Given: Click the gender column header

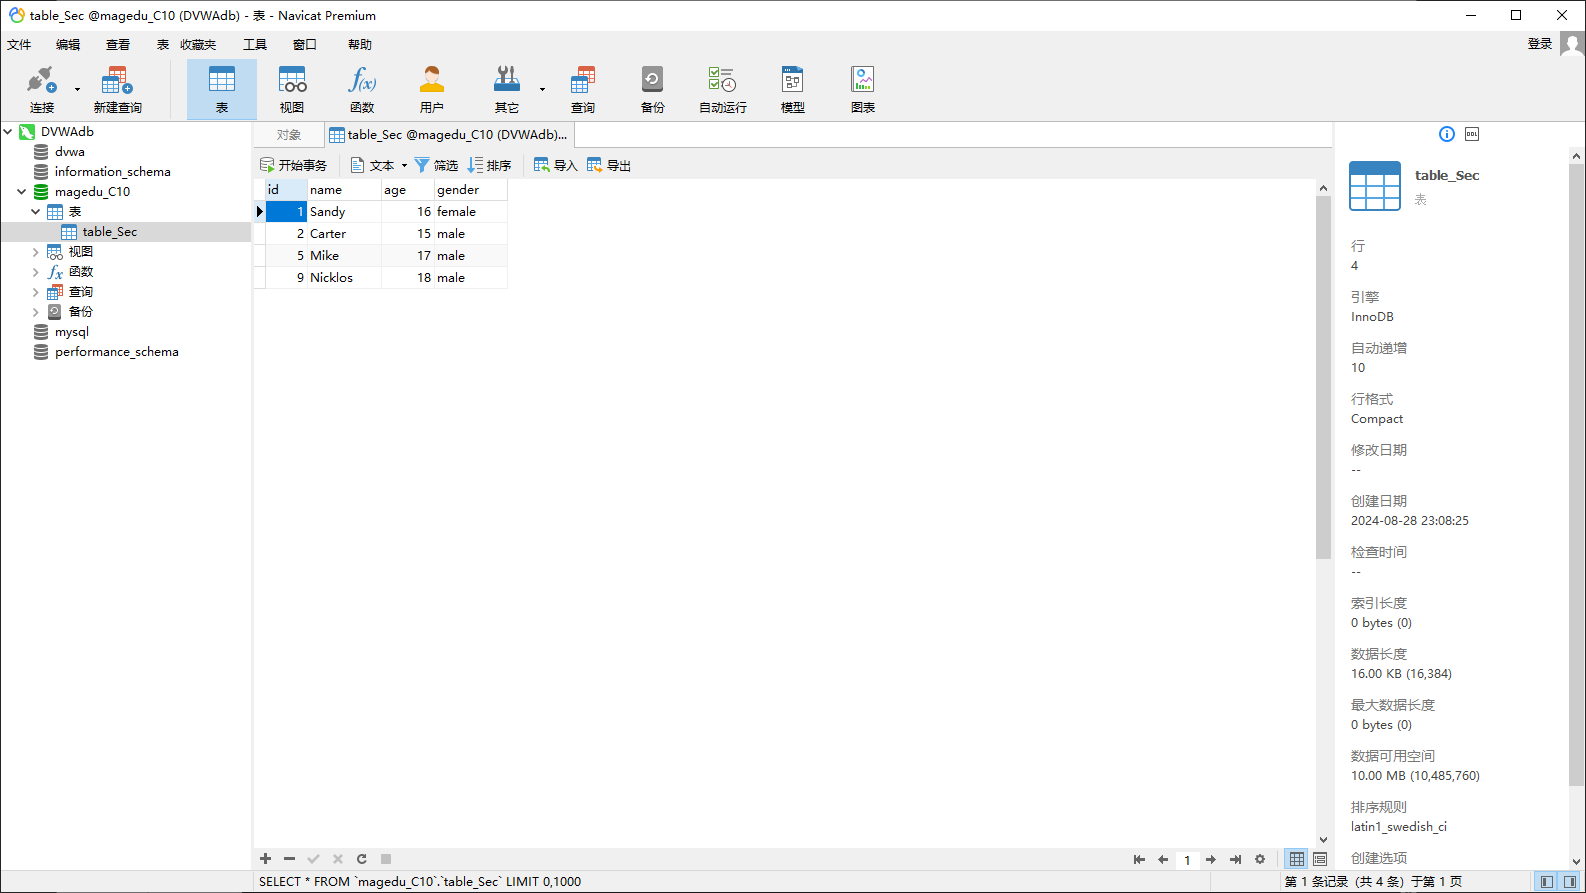Looking at the screenshot, I should (x=471, y=189).
